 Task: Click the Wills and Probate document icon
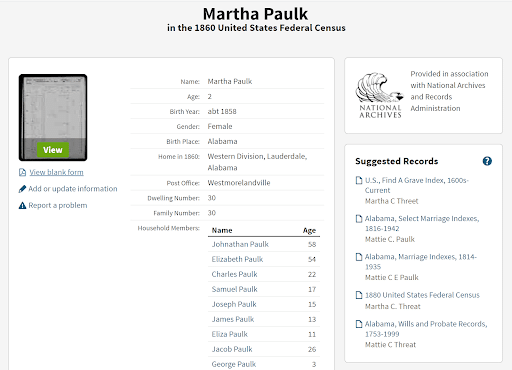click(359, 324)
